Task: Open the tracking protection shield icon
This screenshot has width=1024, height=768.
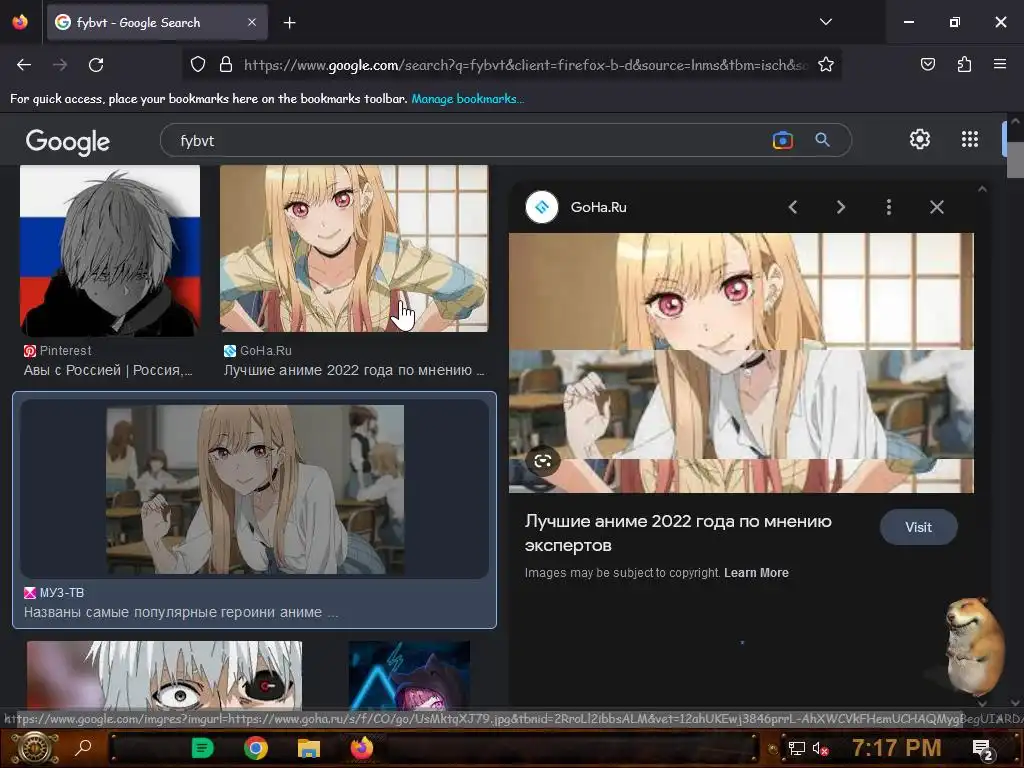Action: tap(198, 65)
